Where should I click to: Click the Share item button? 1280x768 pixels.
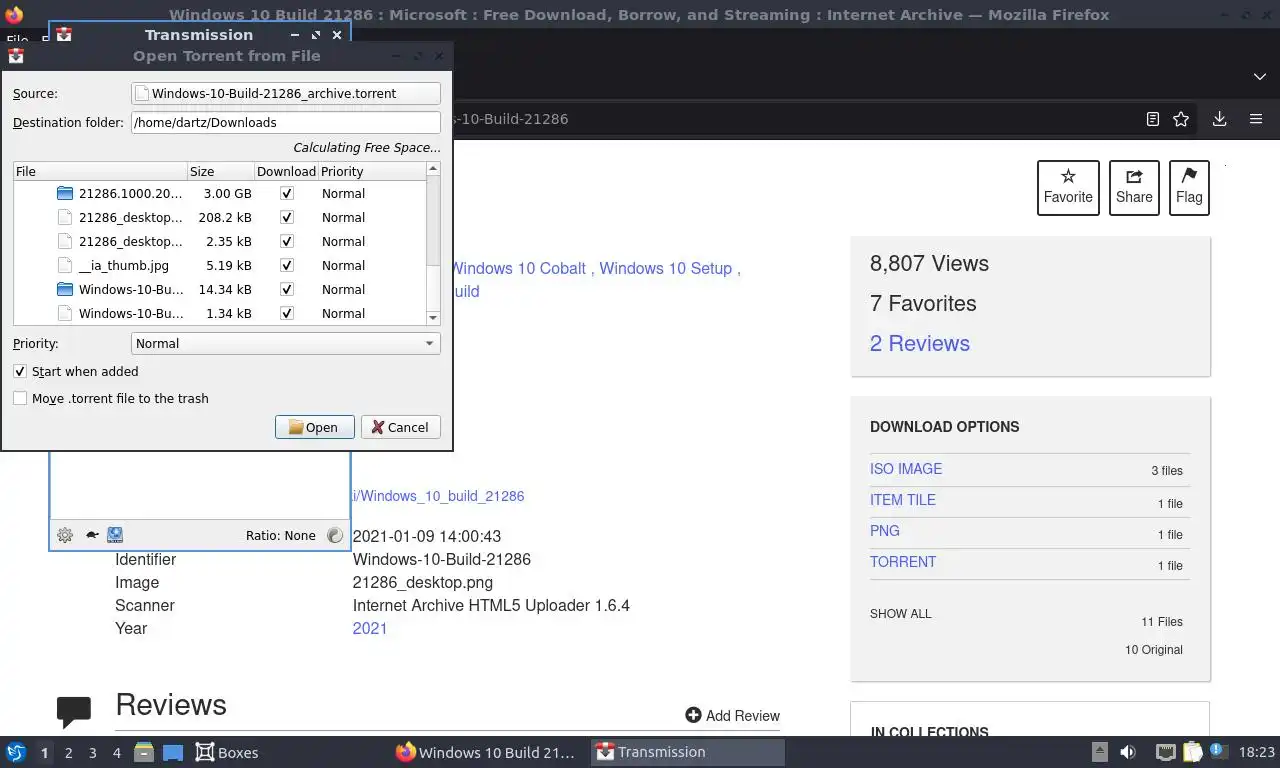point(1134,187)
